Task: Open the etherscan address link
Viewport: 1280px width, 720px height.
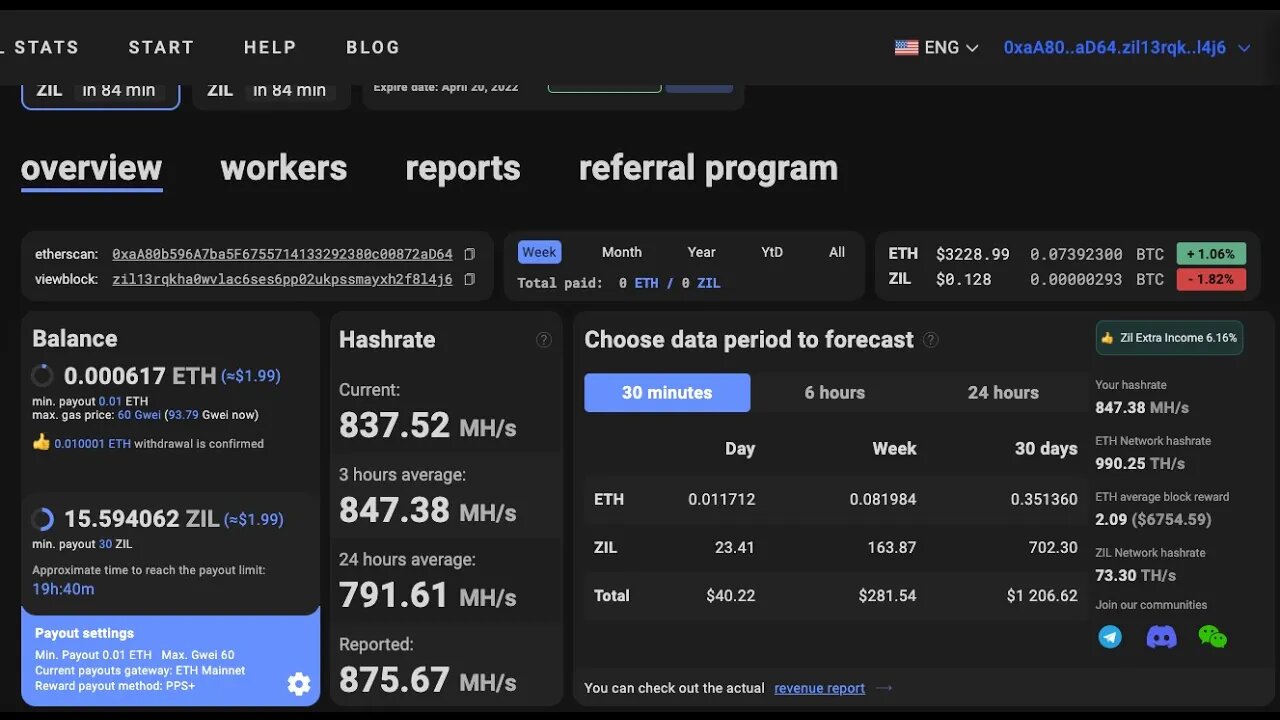Action: pyautogui.click(x=282, y=254)
